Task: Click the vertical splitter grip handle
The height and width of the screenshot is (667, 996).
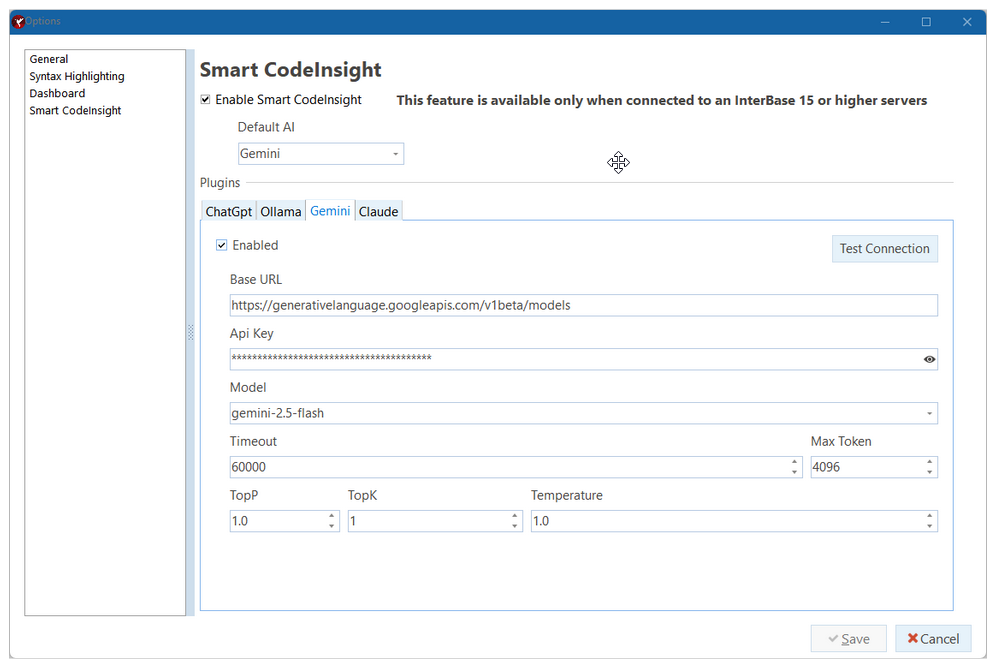Action: point(191,332)
